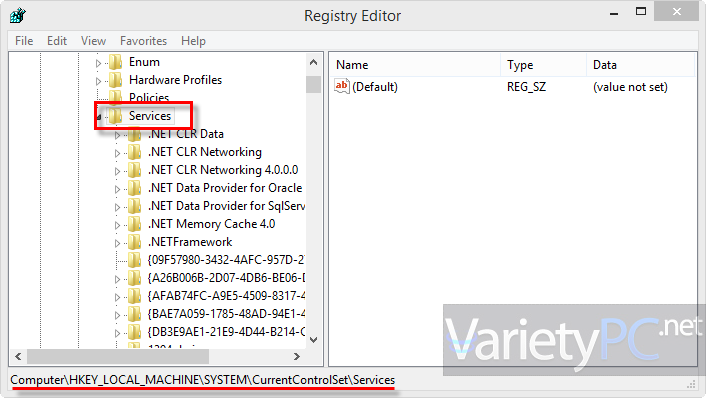This screenshot has height=398, width=706.
Task: Click the Registry Editor title bar icon
Action: (x=18, y=16)
